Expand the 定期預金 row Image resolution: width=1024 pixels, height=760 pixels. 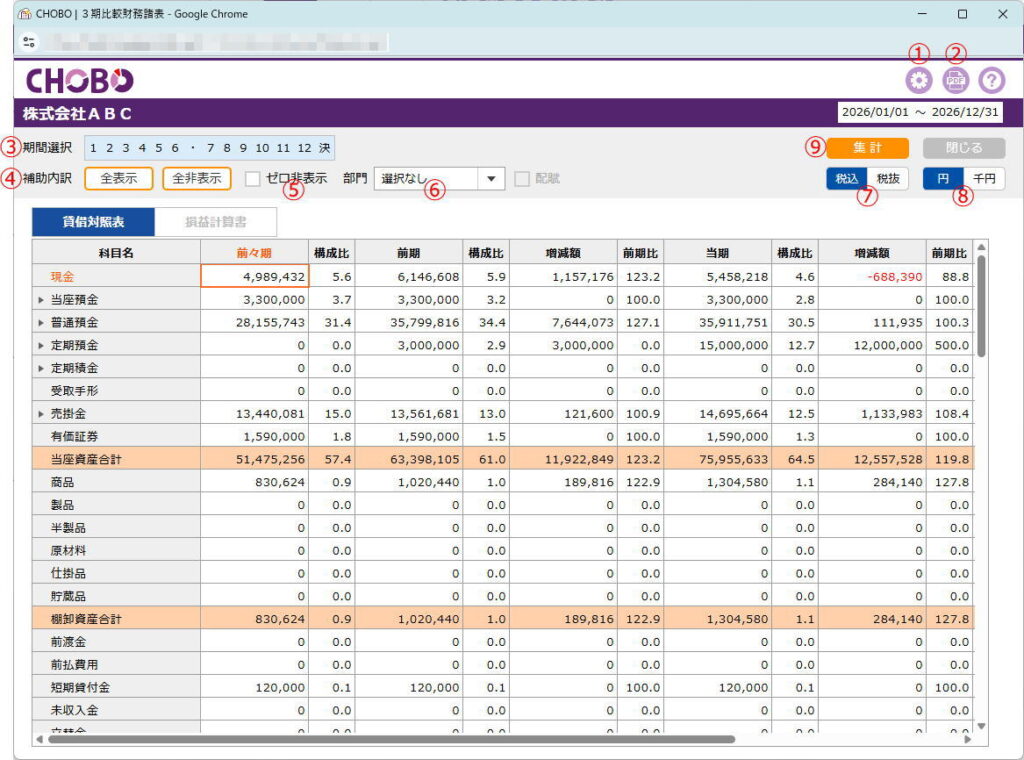click(41, 345)
